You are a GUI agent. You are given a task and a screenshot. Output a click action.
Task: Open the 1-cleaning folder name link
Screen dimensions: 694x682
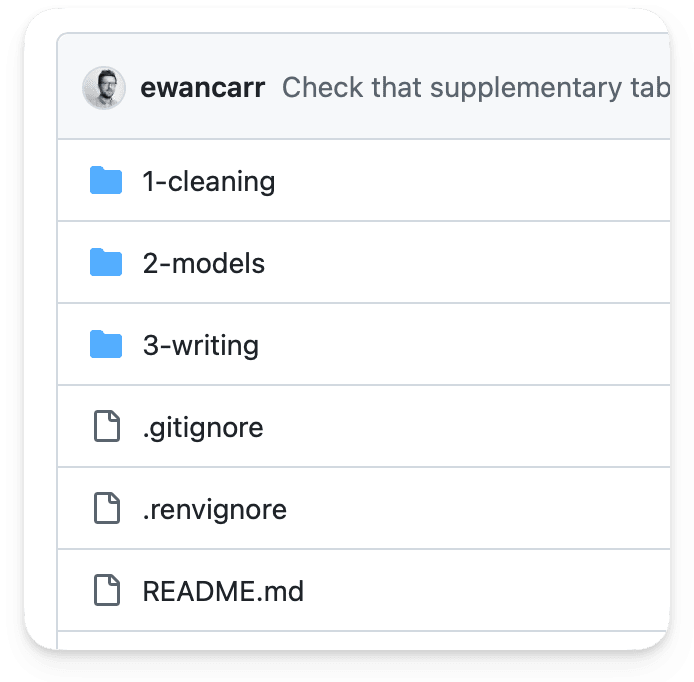click(x=208, y=181)
